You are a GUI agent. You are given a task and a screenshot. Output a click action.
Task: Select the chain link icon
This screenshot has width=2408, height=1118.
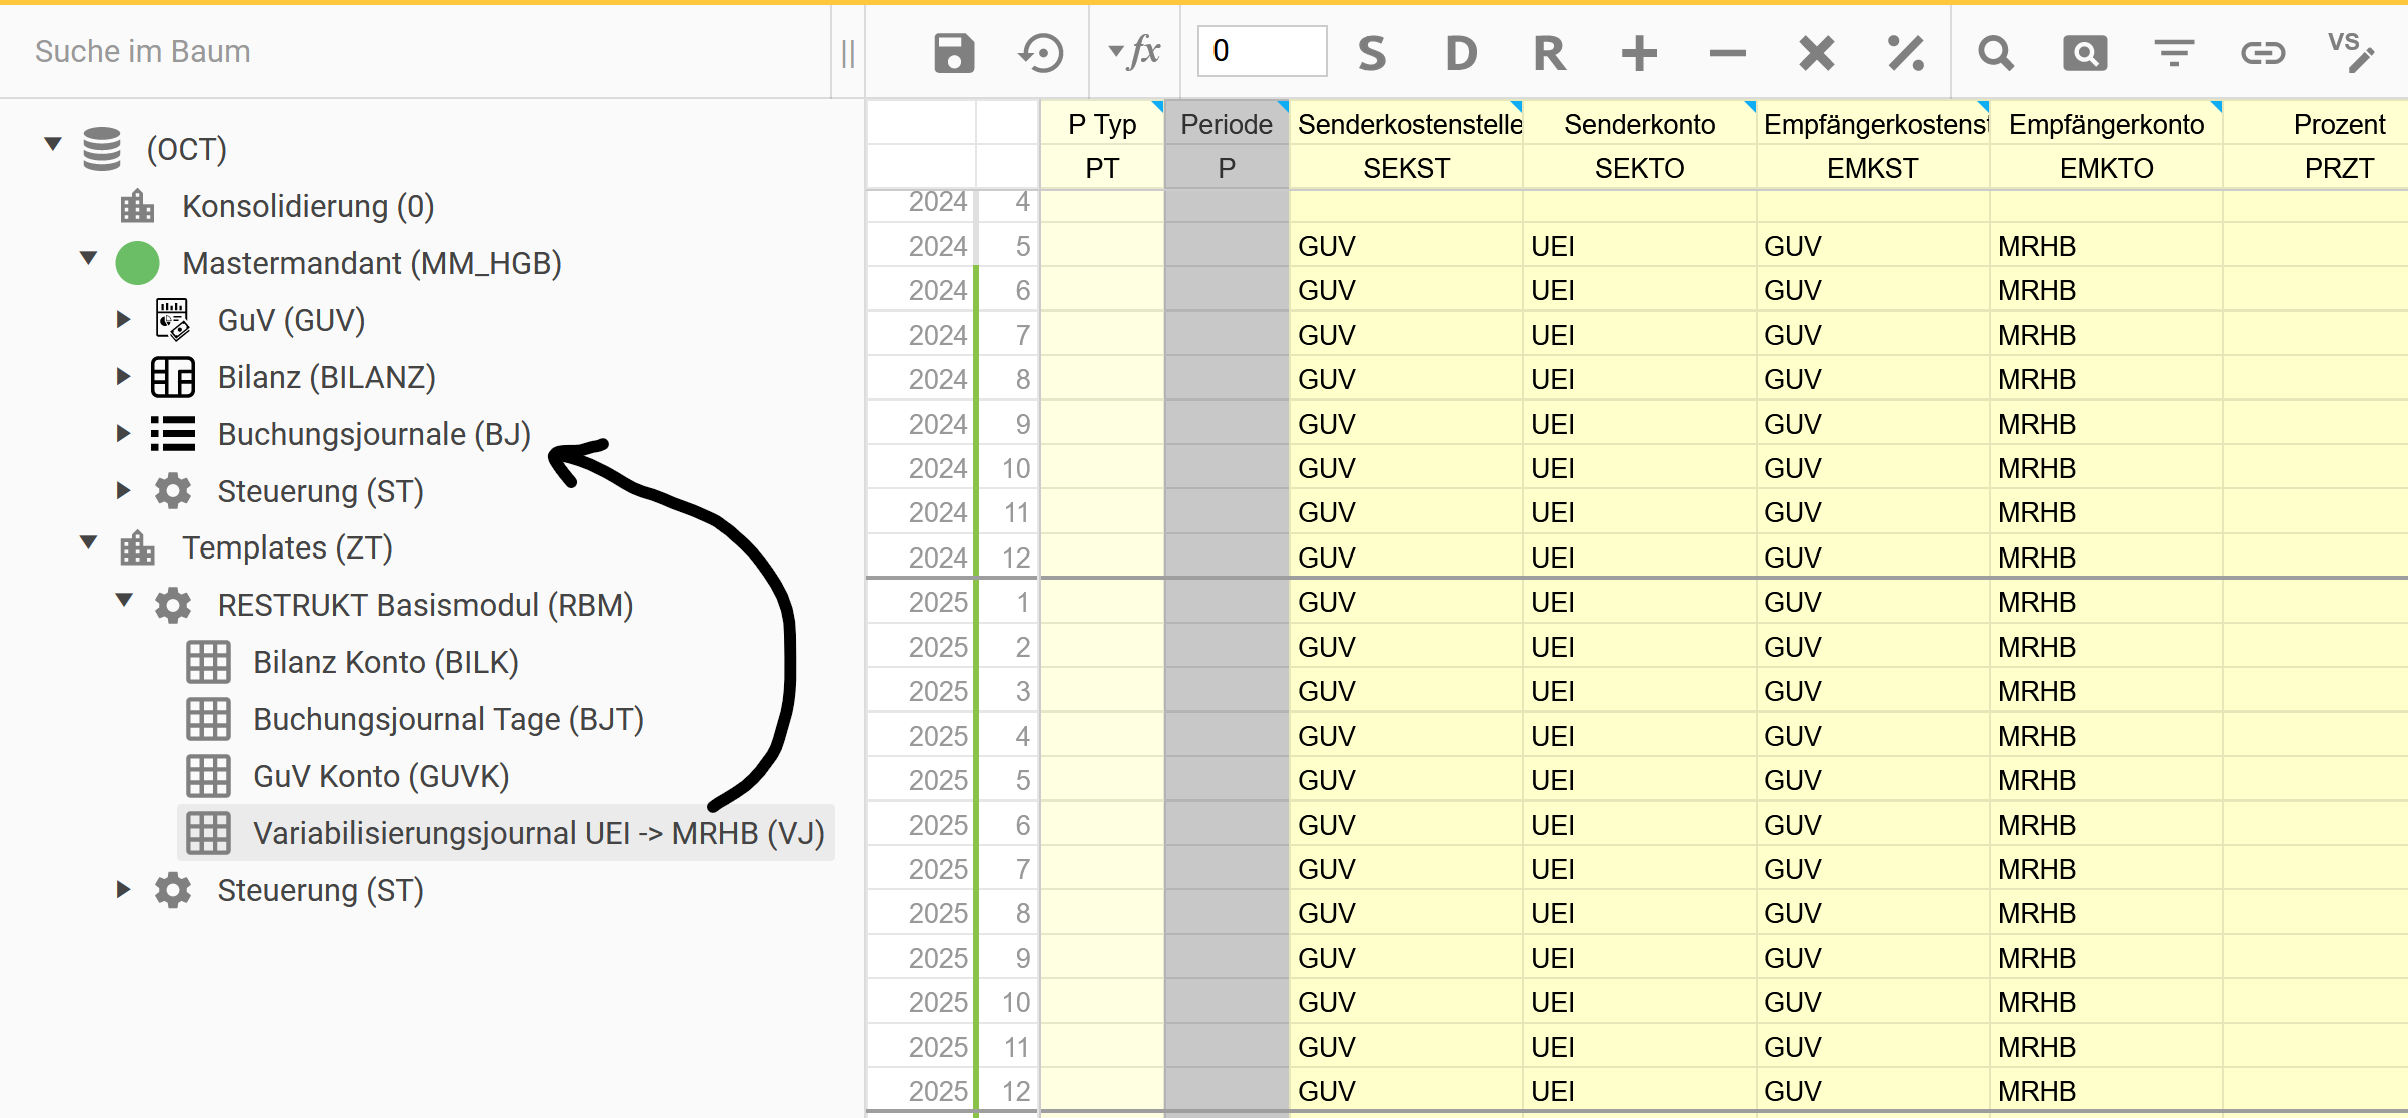2264,52
